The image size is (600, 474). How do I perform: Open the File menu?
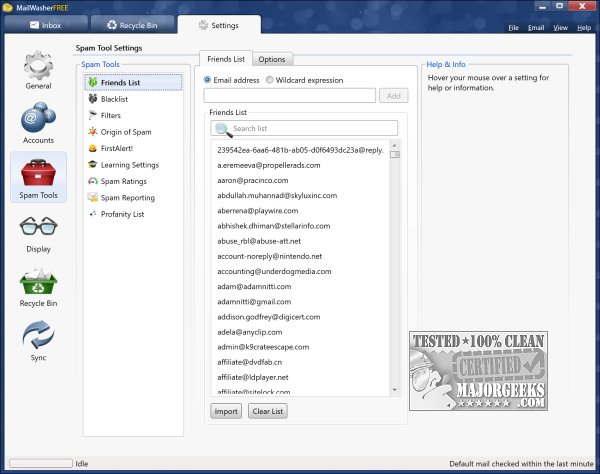pyautogui.click(x=514, y=28)
